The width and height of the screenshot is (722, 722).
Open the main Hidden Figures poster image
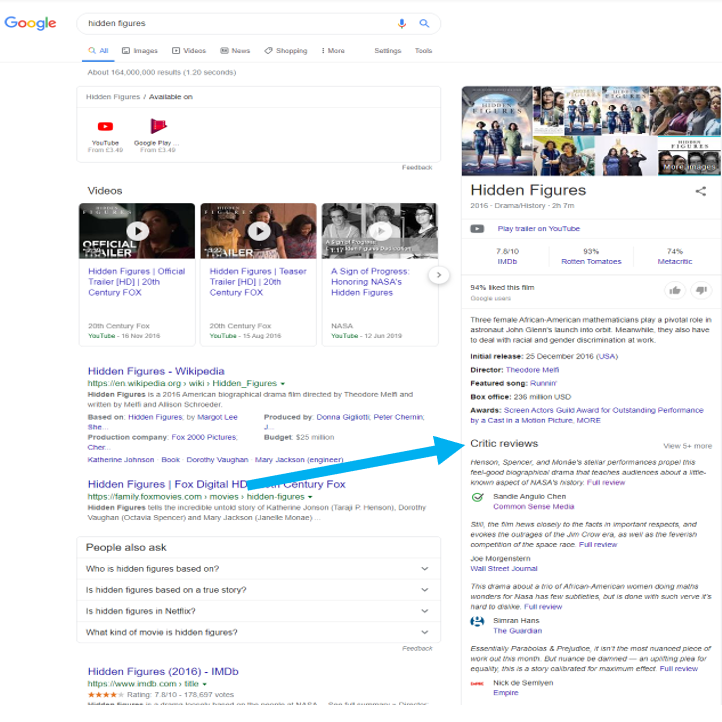tap(497, 131)
